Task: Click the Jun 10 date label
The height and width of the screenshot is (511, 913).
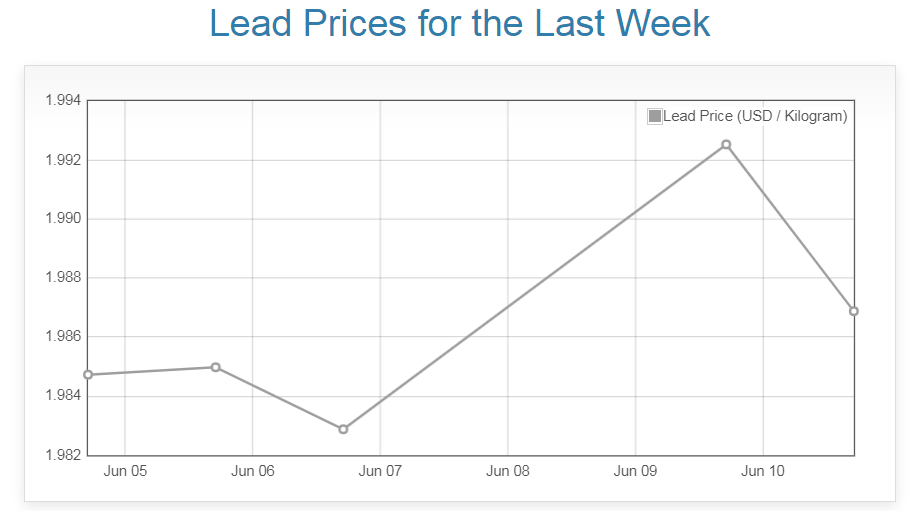Action: tap(763, 471)
